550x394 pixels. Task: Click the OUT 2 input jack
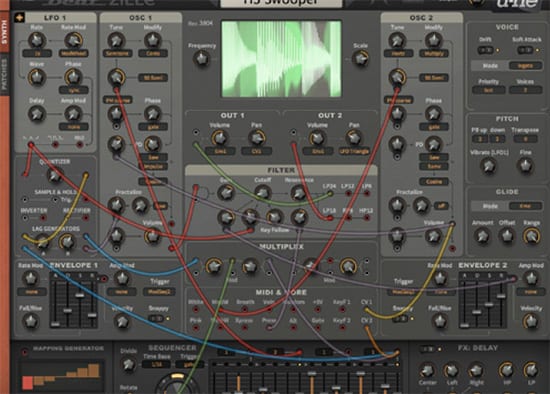[293, 133]
